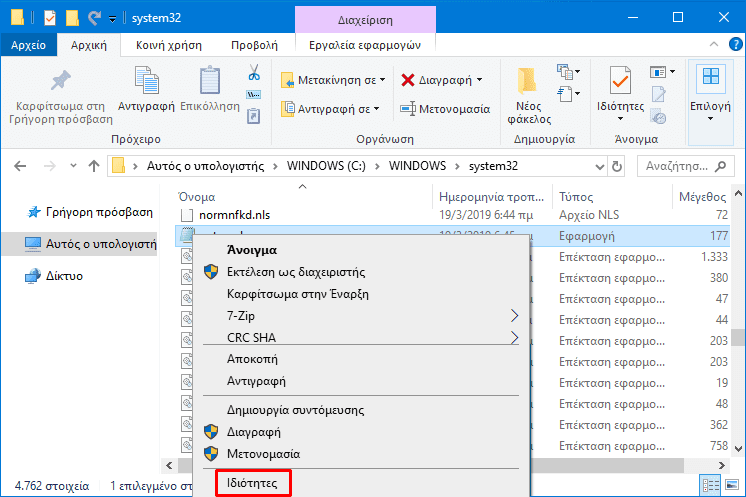Navigate back with the back arrow
Image resolution: width=746 pixels, height=497 pixels.
click(x=21, y=165)
